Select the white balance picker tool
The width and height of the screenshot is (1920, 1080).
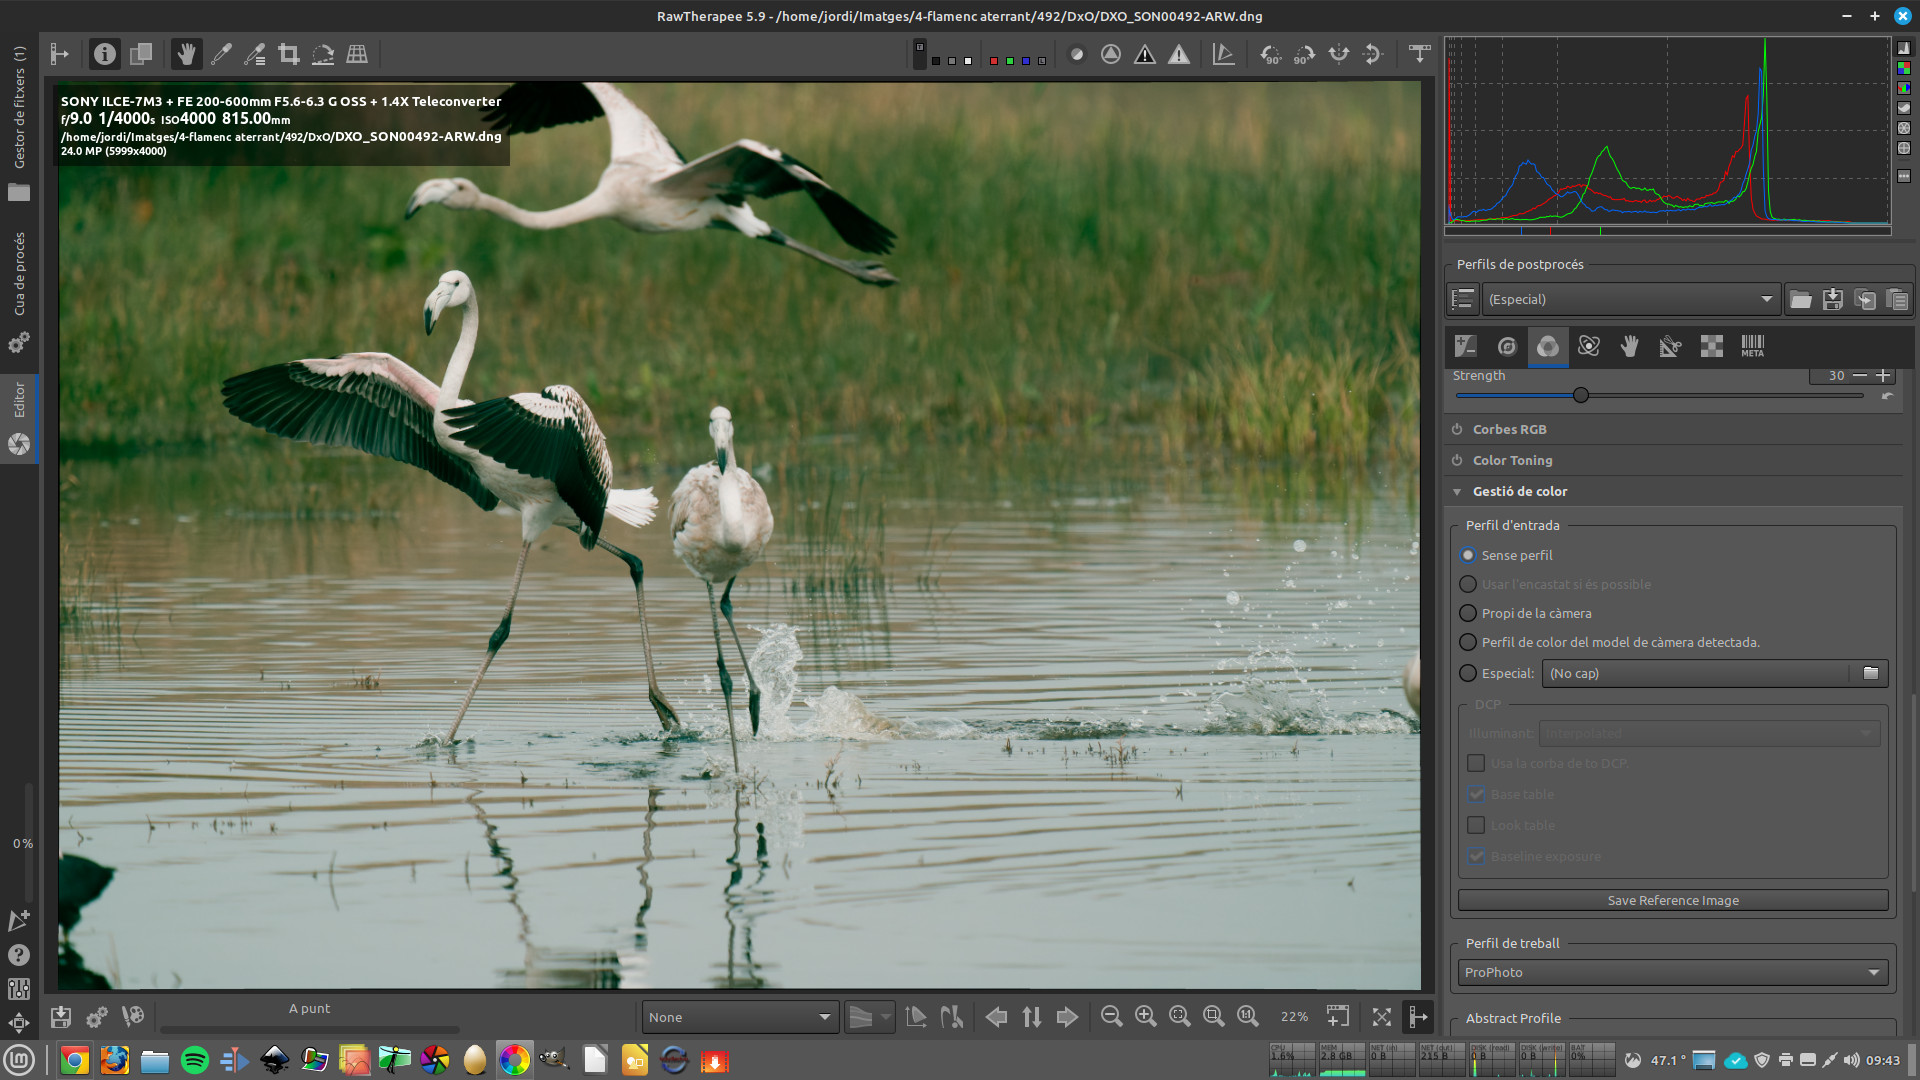[x=221, y=54]
